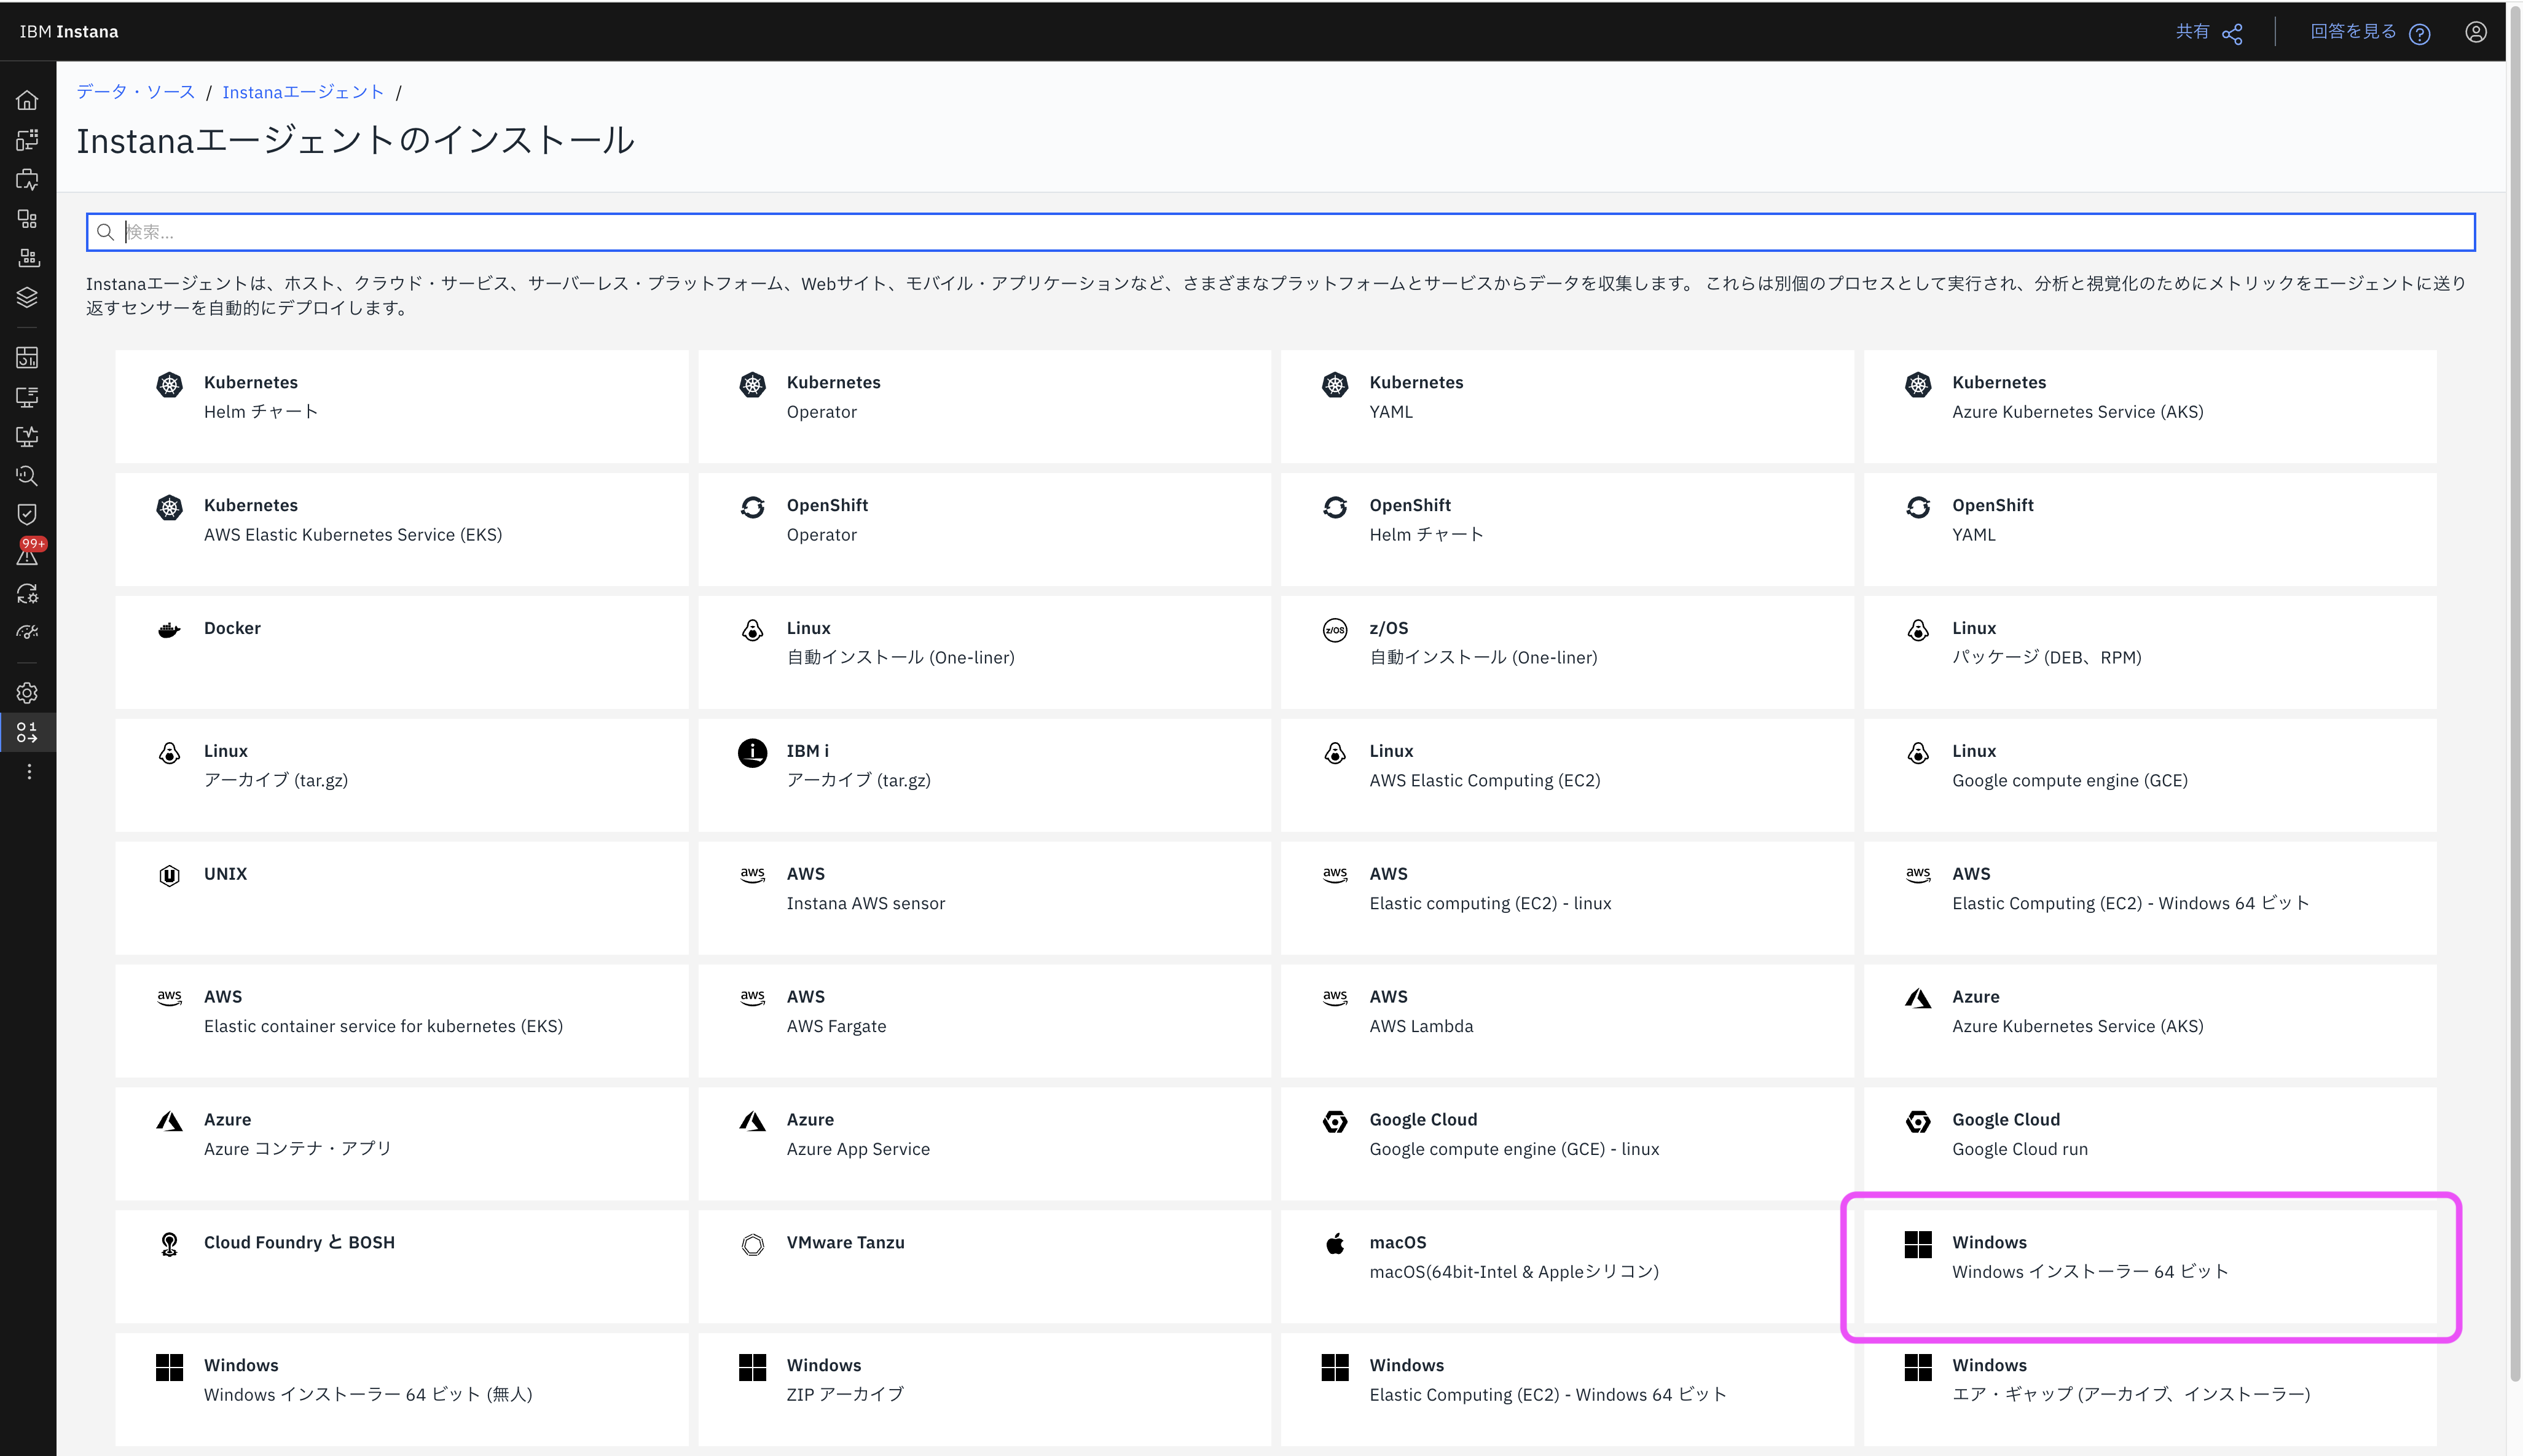The height and width of the screenshot is (1456, 2523).
Task: Expand the three-dot more menu in sidebar
Action: click(29, 772)
